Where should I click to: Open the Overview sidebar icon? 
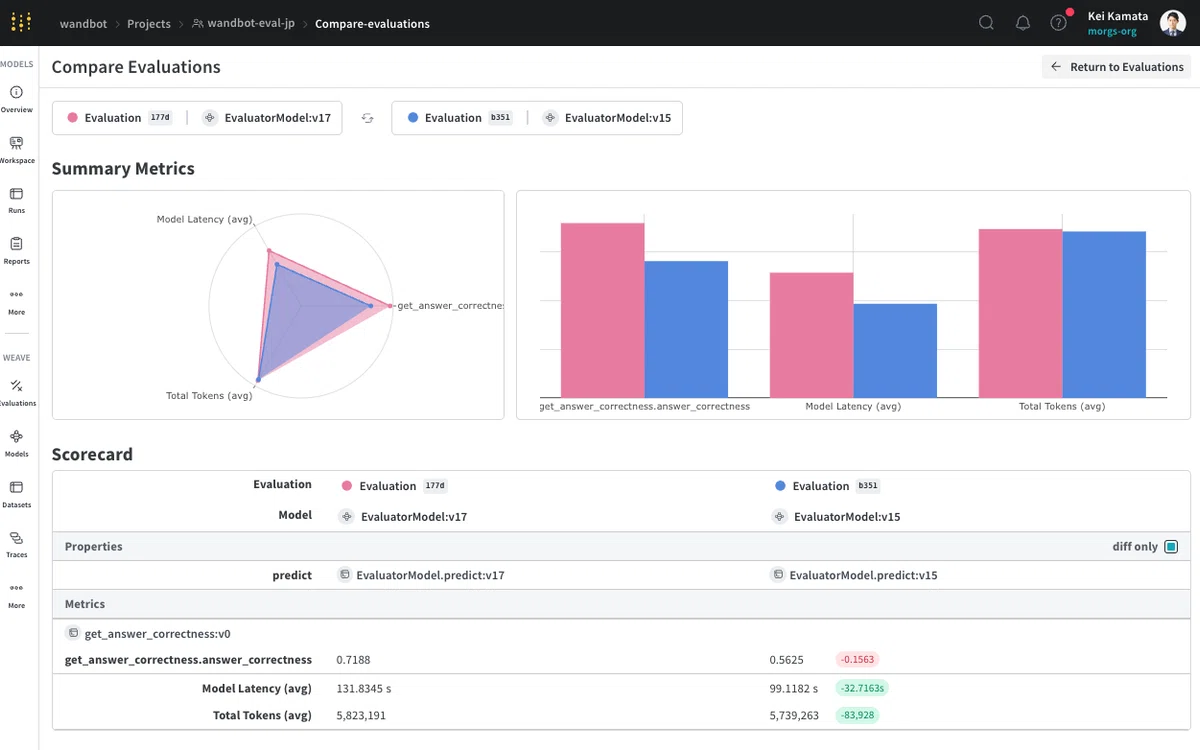[16, 99]
